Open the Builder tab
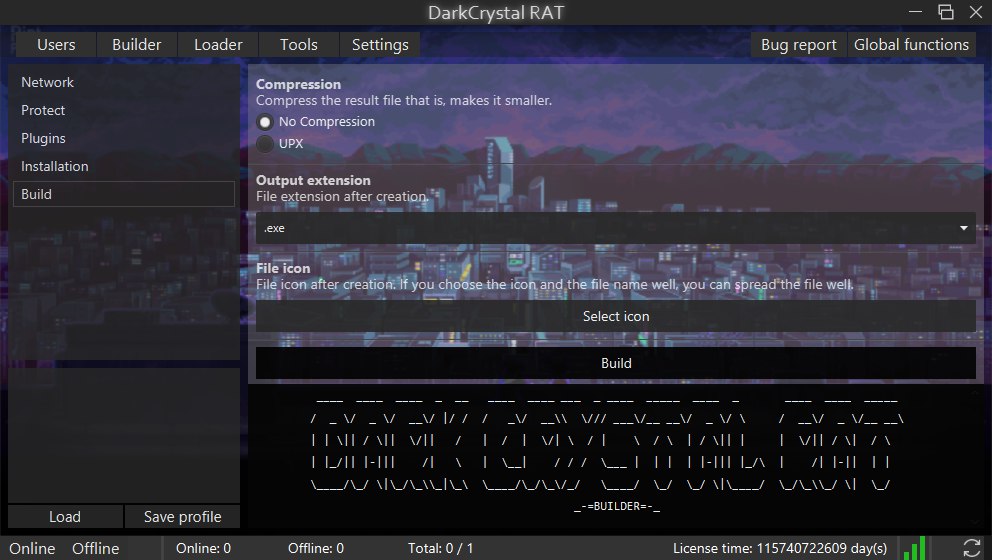The image size is (992, 560). (x=137, y=45)
